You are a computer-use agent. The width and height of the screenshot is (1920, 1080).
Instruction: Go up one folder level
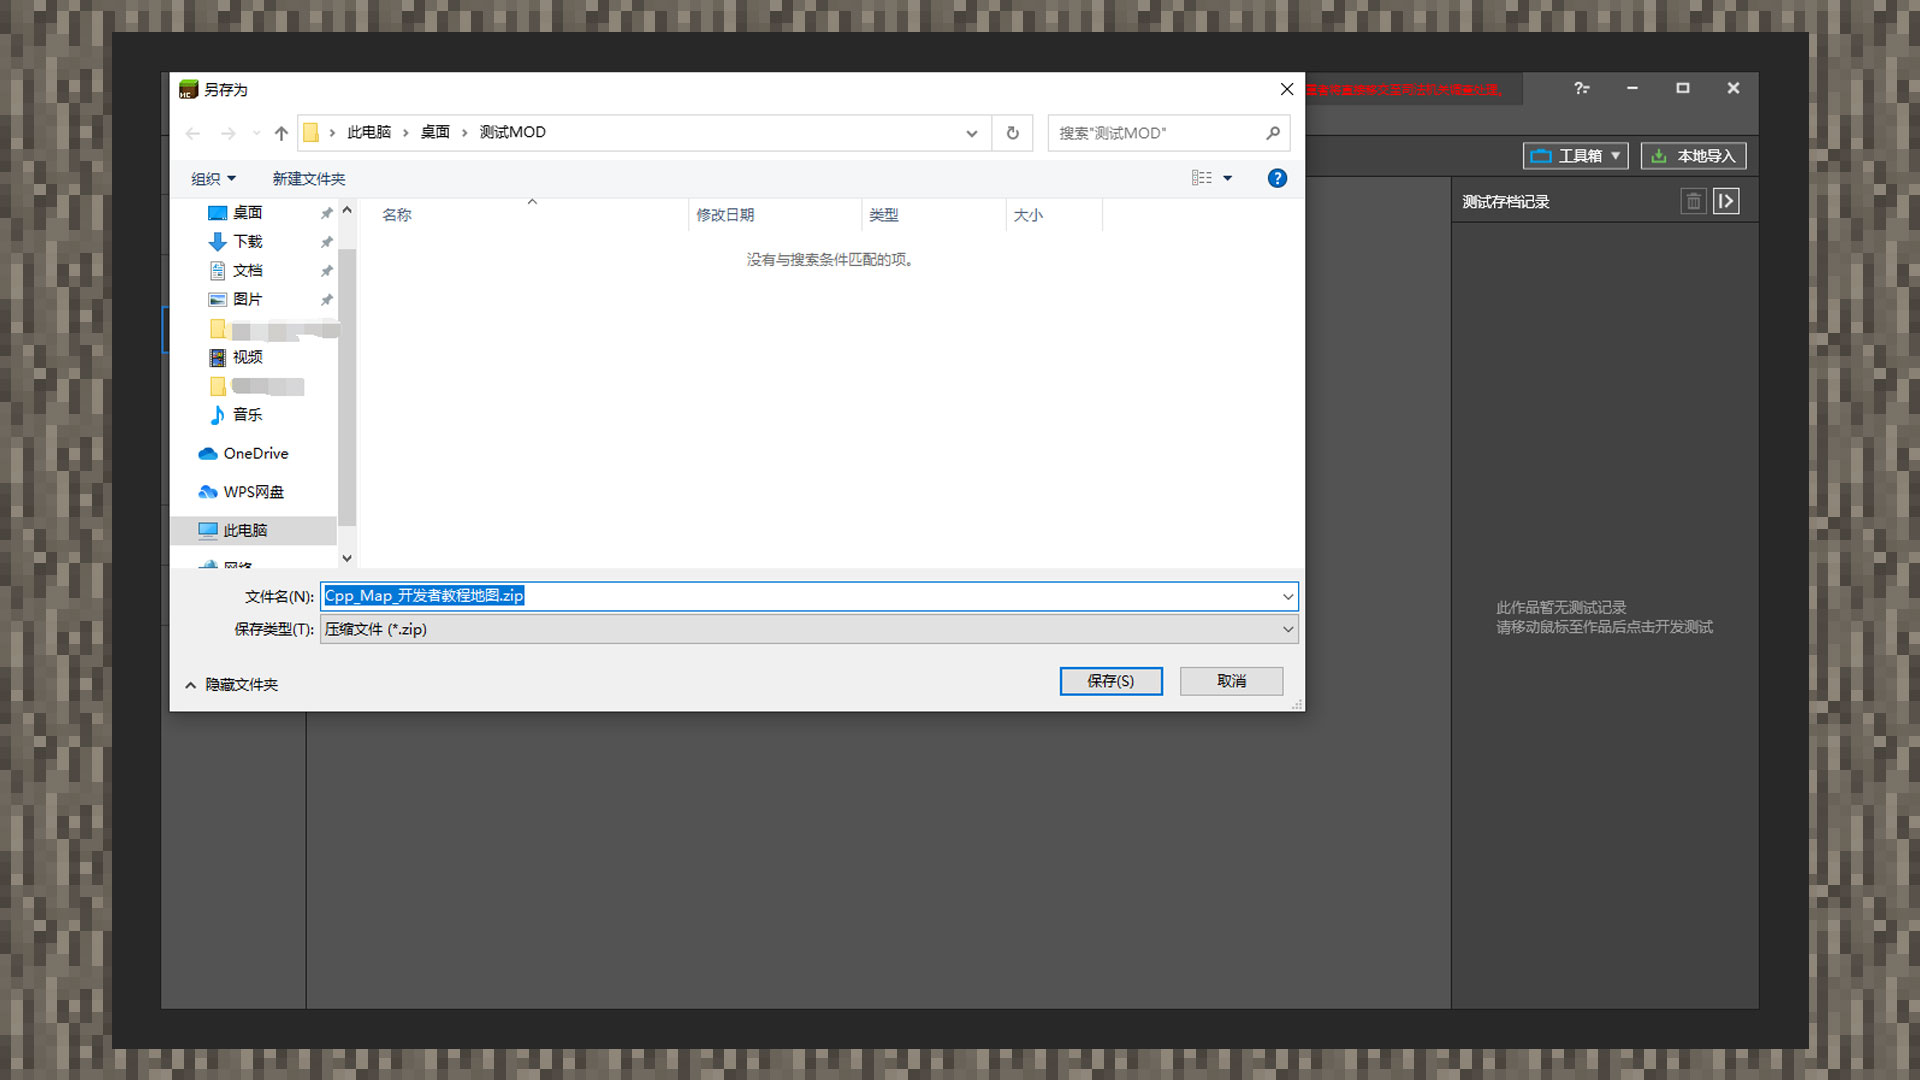[x=281, y=133]
